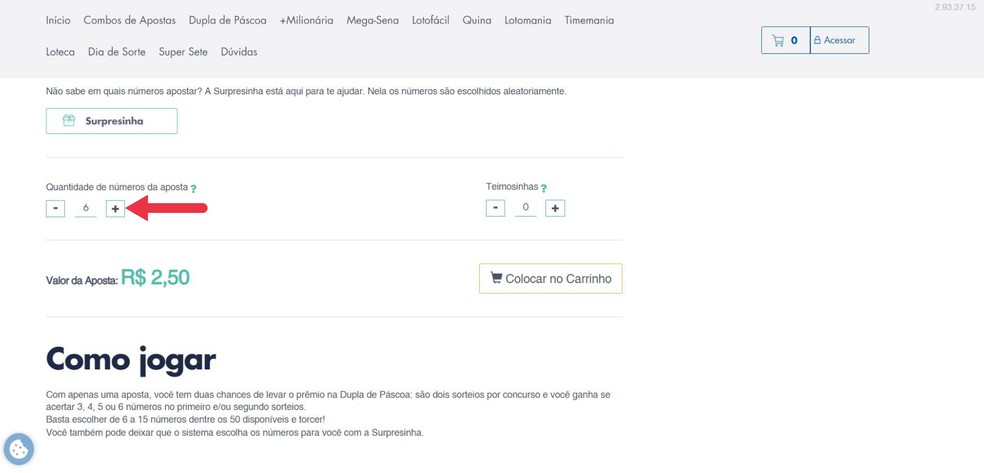The height and width of the screenshot is (473, 984).
Task: Click help icon next to Quantidade de números
Action: (193, 188)
